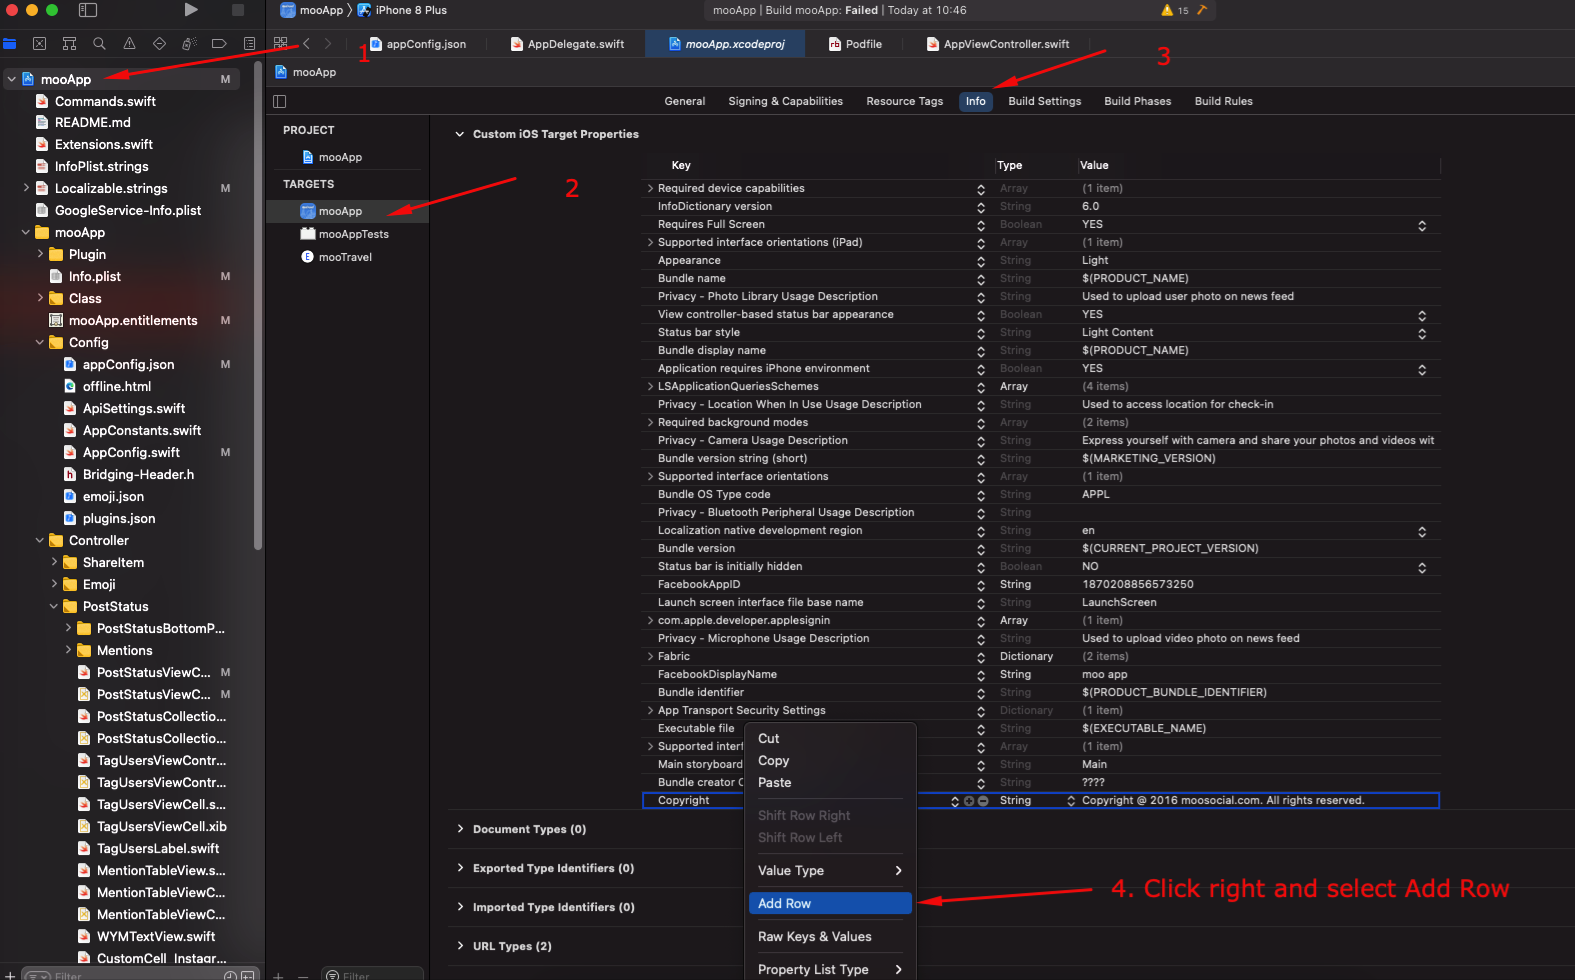Open the Build Rules tab
Viewport: 1575px width, 980px height.
coord(1224,101)
